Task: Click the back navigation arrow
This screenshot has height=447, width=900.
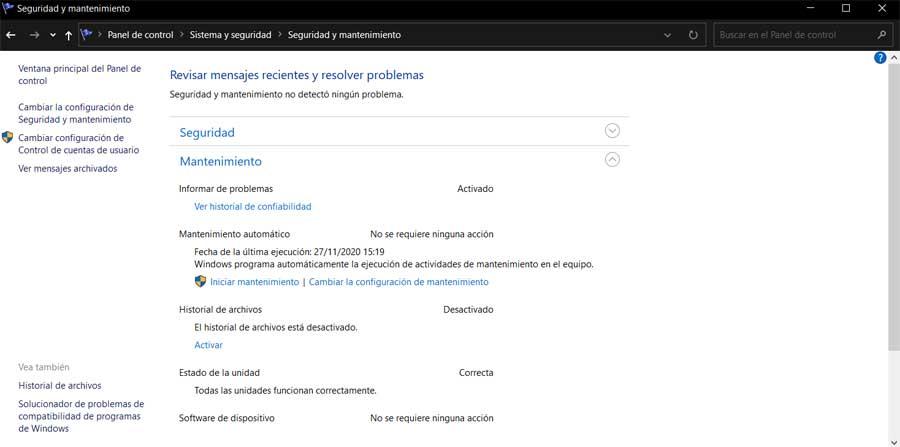Action: pos(10,35)
